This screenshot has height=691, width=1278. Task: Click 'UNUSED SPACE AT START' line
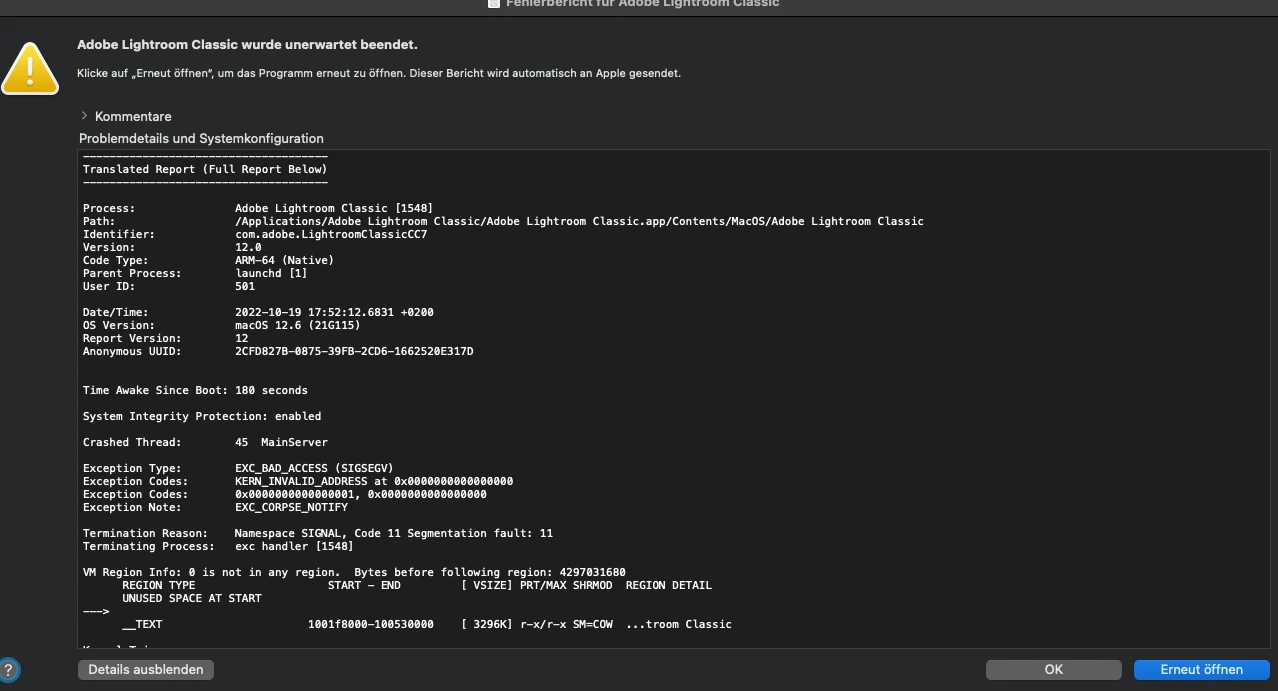click(192, 598)
